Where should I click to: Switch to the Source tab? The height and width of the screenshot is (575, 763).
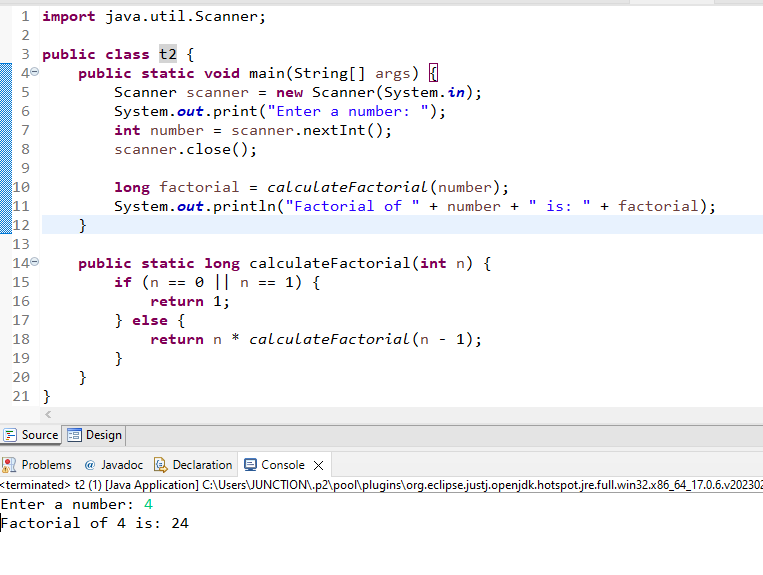pos(31,435)
